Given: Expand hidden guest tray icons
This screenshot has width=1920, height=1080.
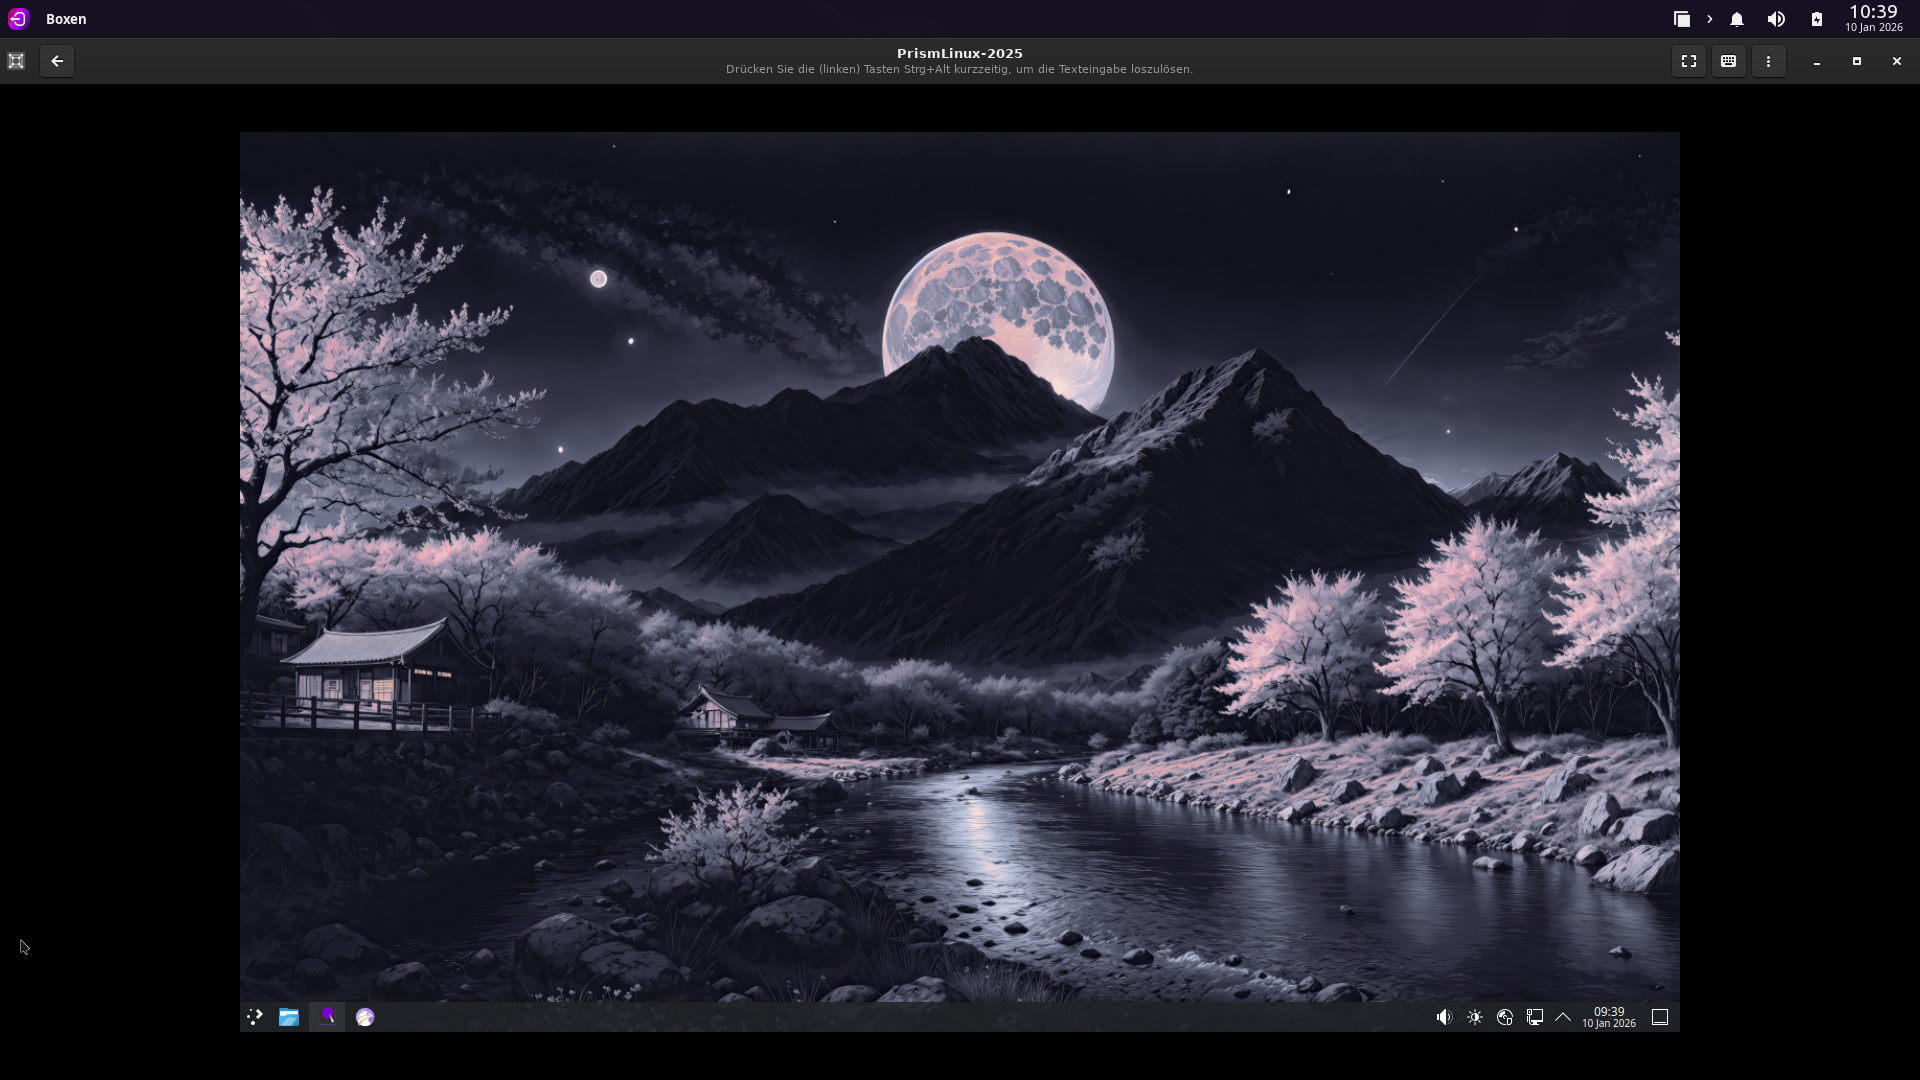Looking at the screenshot, I should click(1563, 1017).
